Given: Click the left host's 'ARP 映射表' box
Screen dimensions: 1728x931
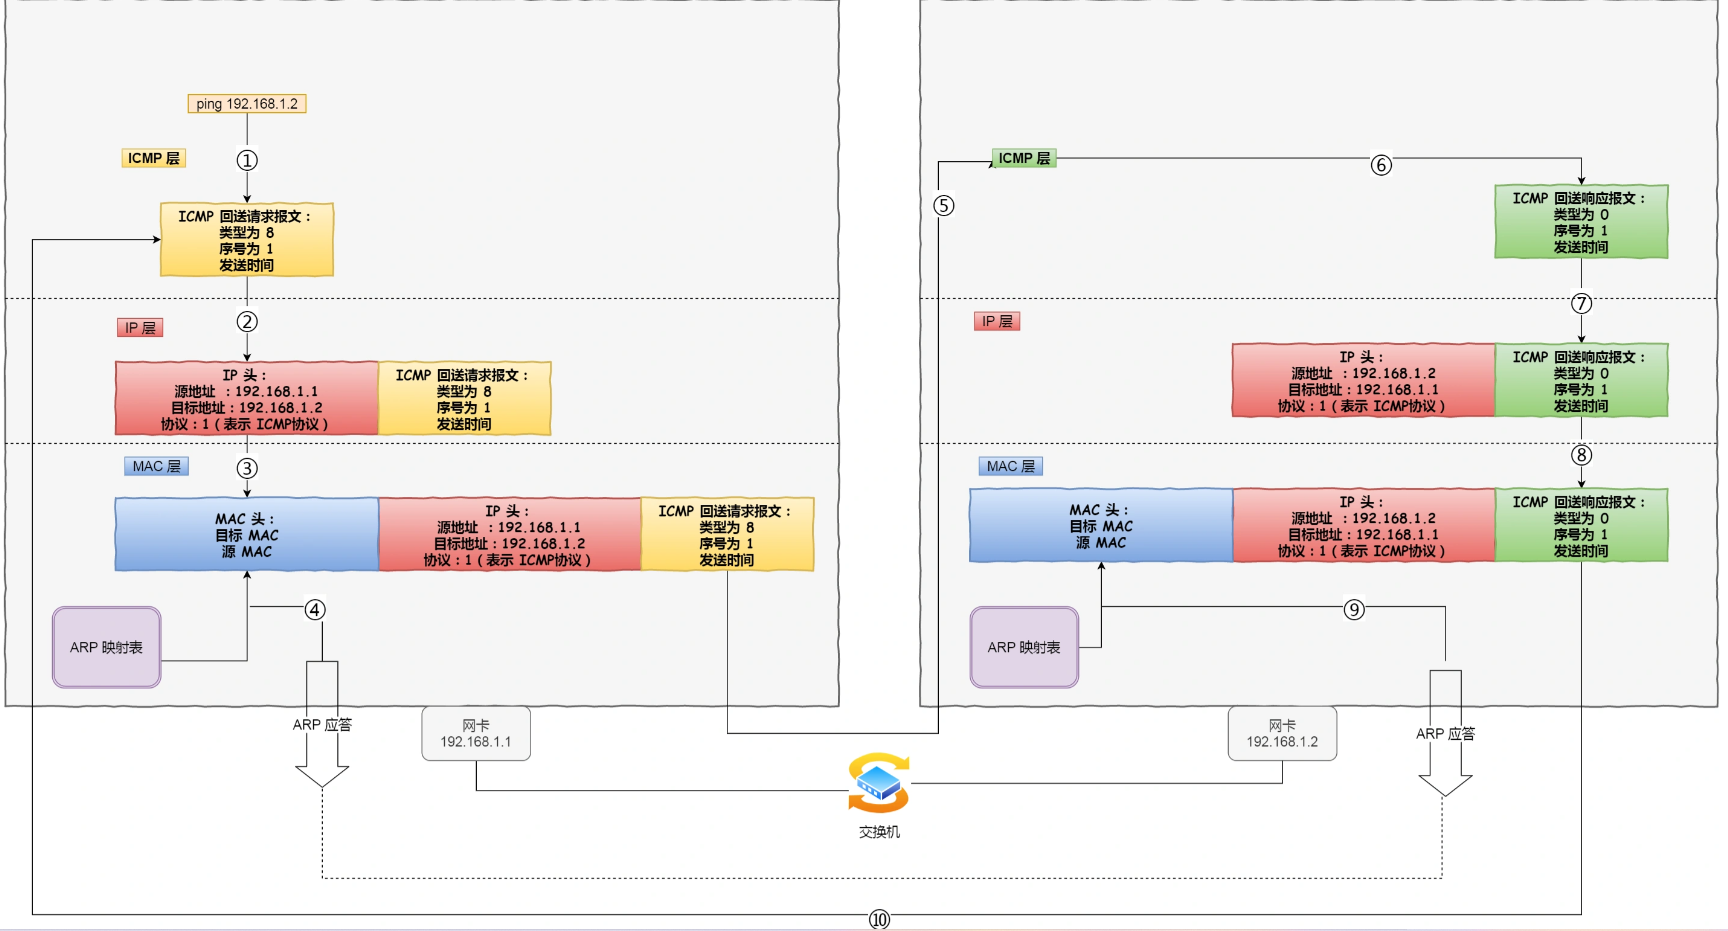Looking at the screenshot, I should pyautogui.click(x=107, y=647).
